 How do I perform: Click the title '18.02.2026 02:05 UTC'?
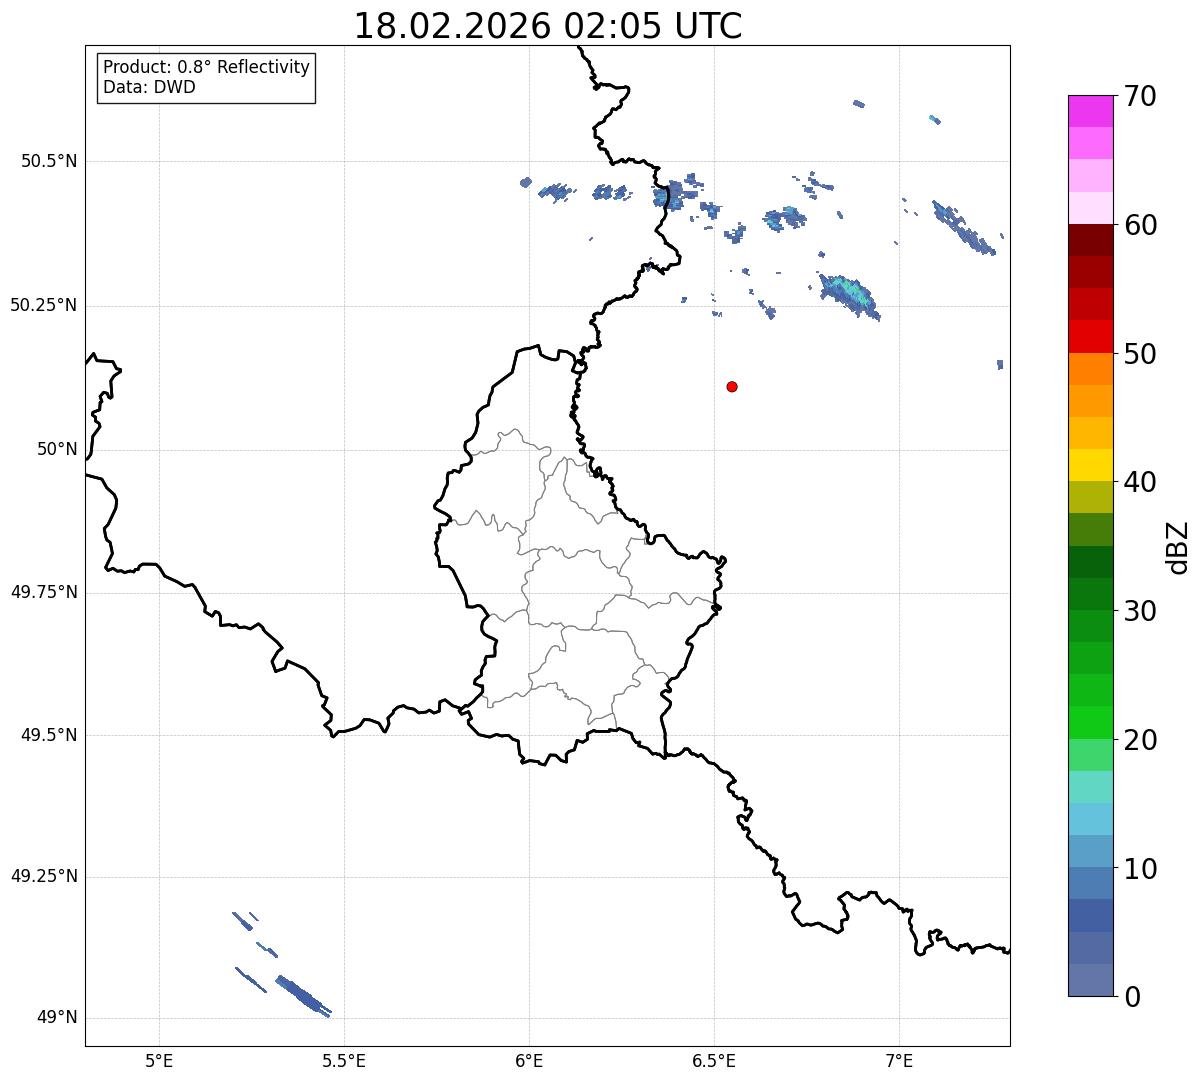(x=548, y=26)
